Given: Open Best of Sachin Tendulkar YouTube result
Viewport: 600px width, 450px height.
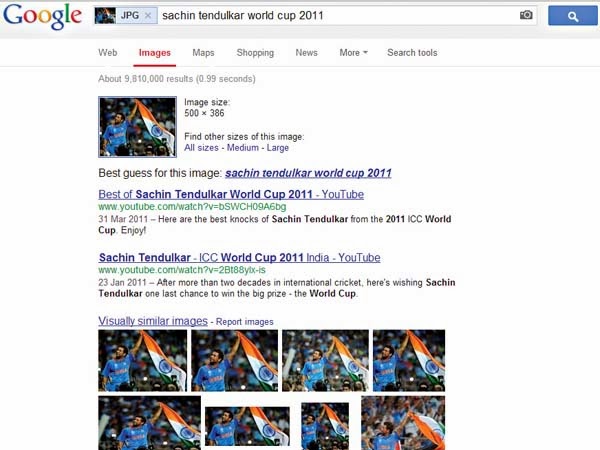Looking at the screenshot, I should click(x=231, y=194).
